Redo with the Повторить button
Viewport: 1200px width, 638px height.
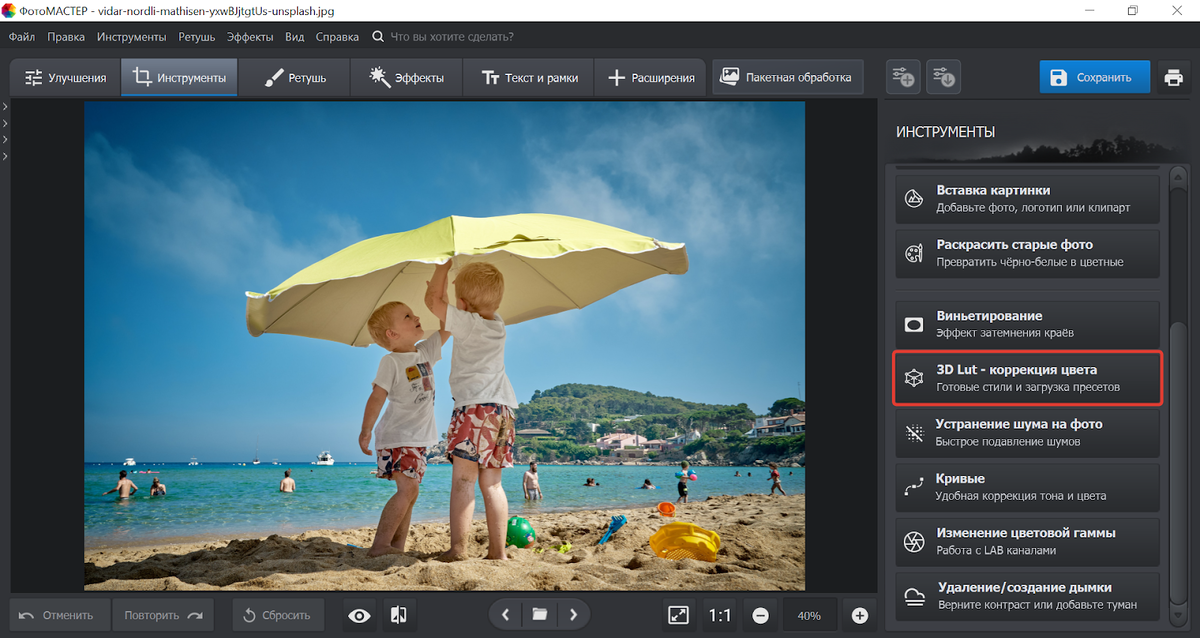tap(163, 615)
